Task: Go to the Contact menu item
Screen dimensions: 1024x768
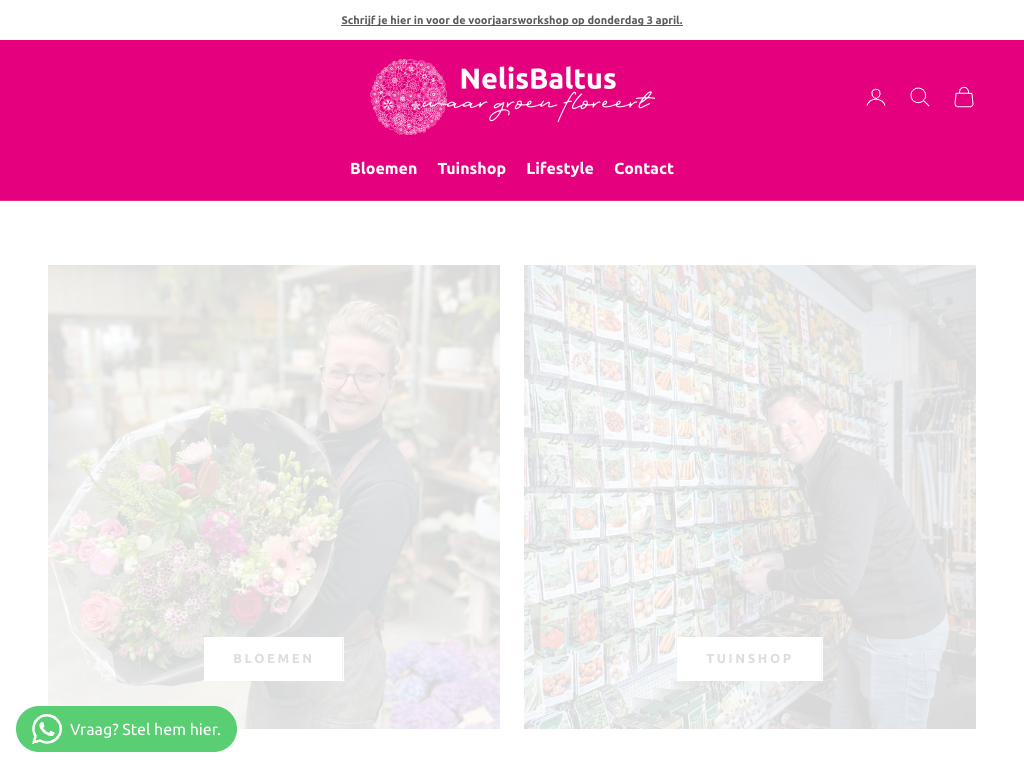Action: pos(643,168)
